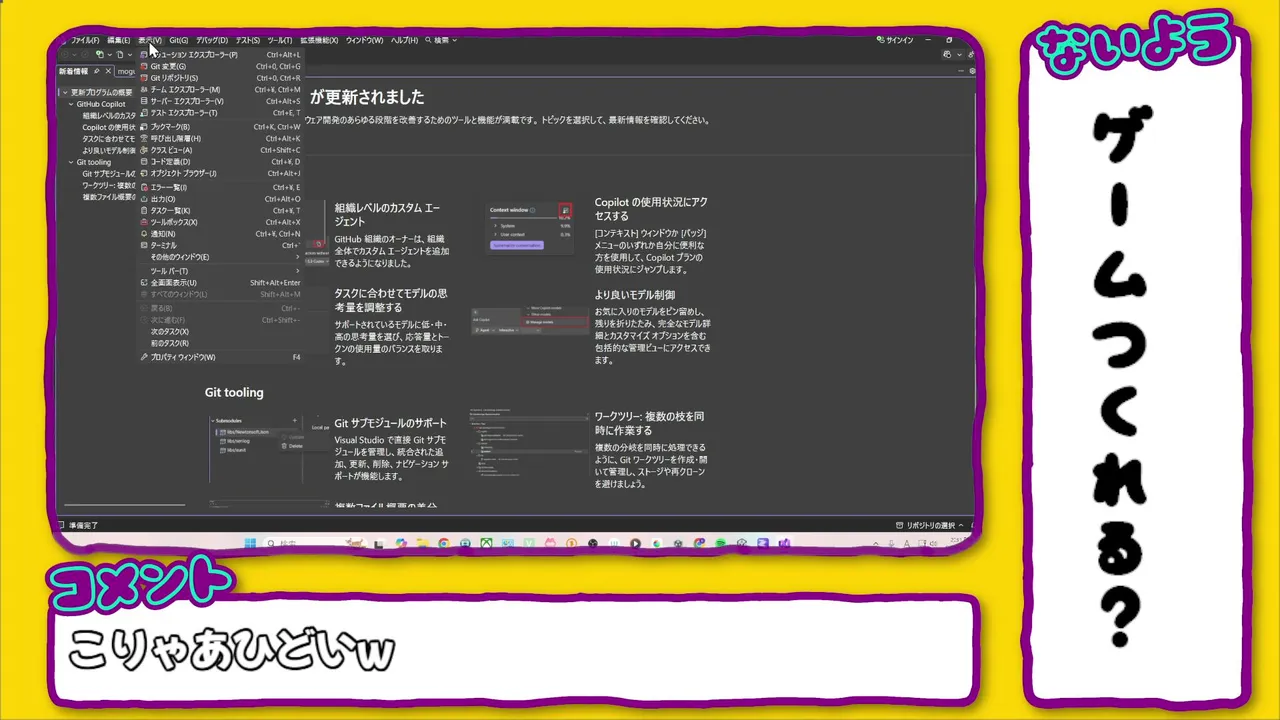Click the 検索 search box in menu bar
Screen dimensions: 1280x720
(x=441, y=41)
